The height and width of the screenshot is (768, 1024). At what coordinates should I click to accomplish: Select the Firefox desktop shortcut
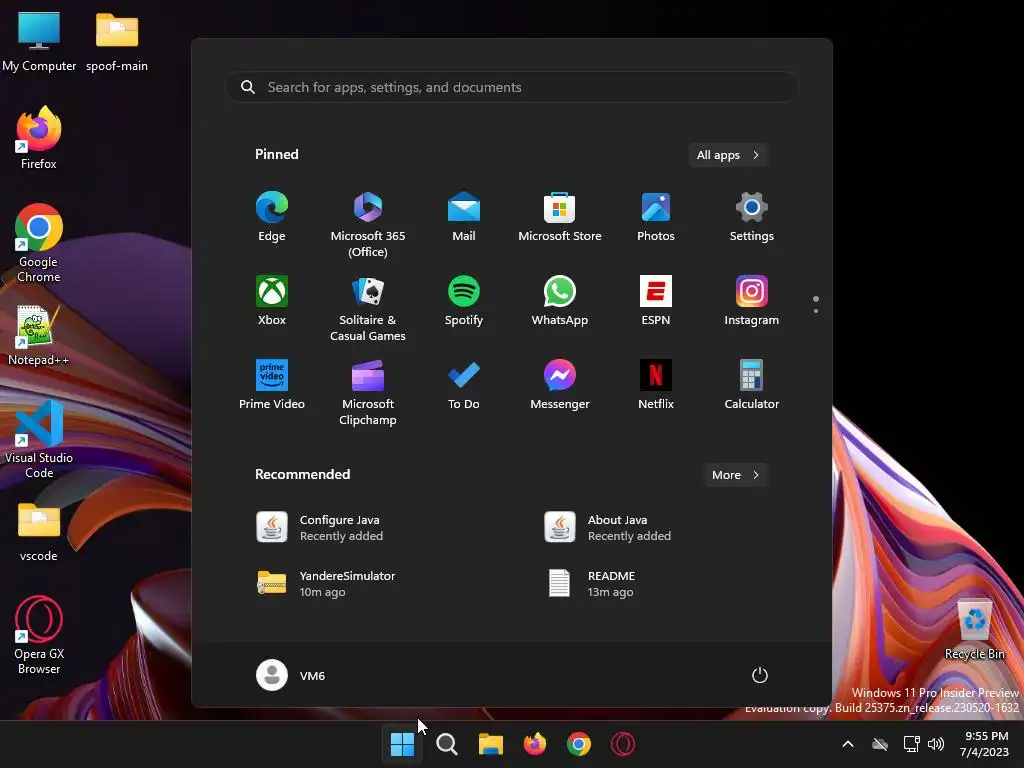(39, 138)
